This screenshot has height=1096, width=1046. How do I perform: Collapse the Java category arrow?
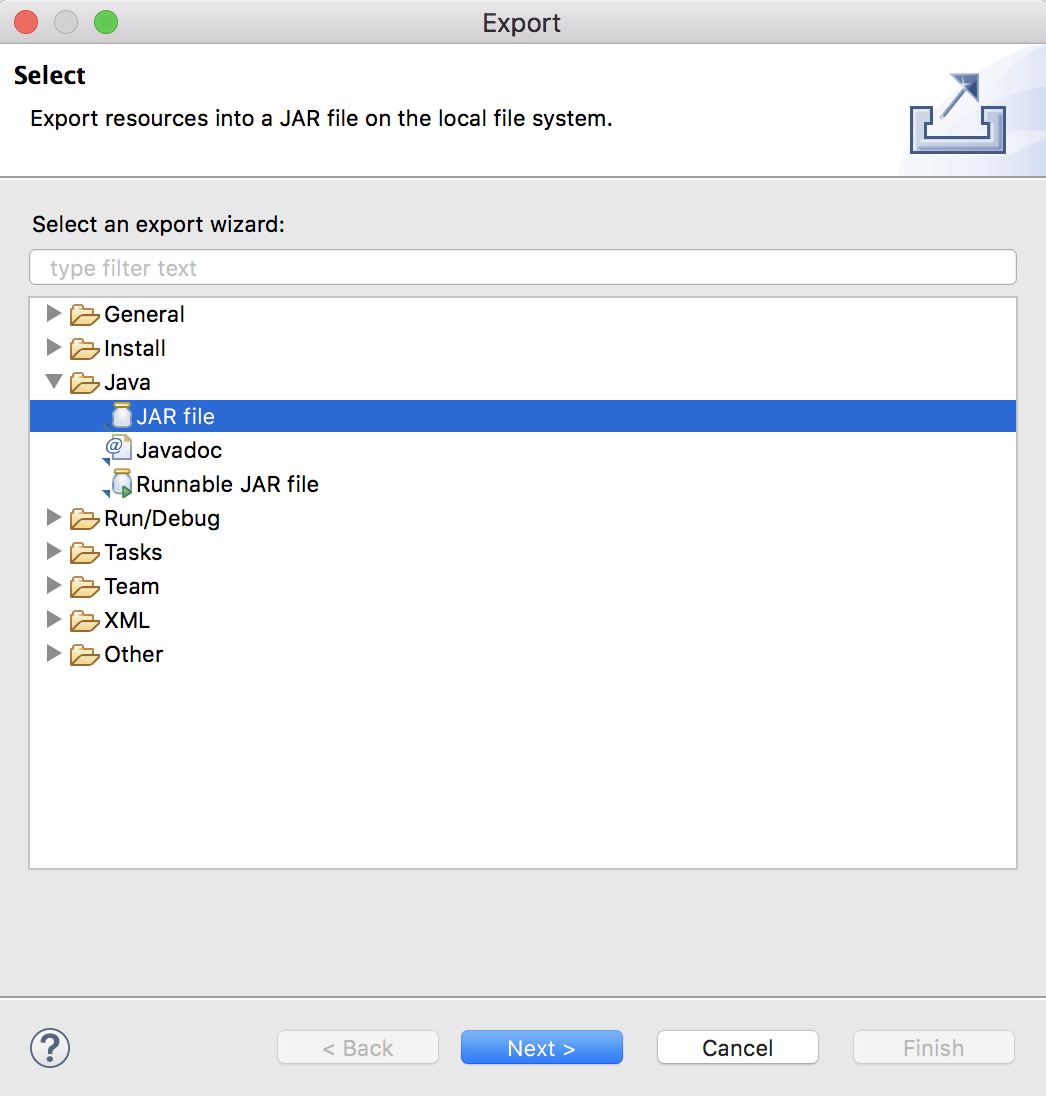coord(54,382)
